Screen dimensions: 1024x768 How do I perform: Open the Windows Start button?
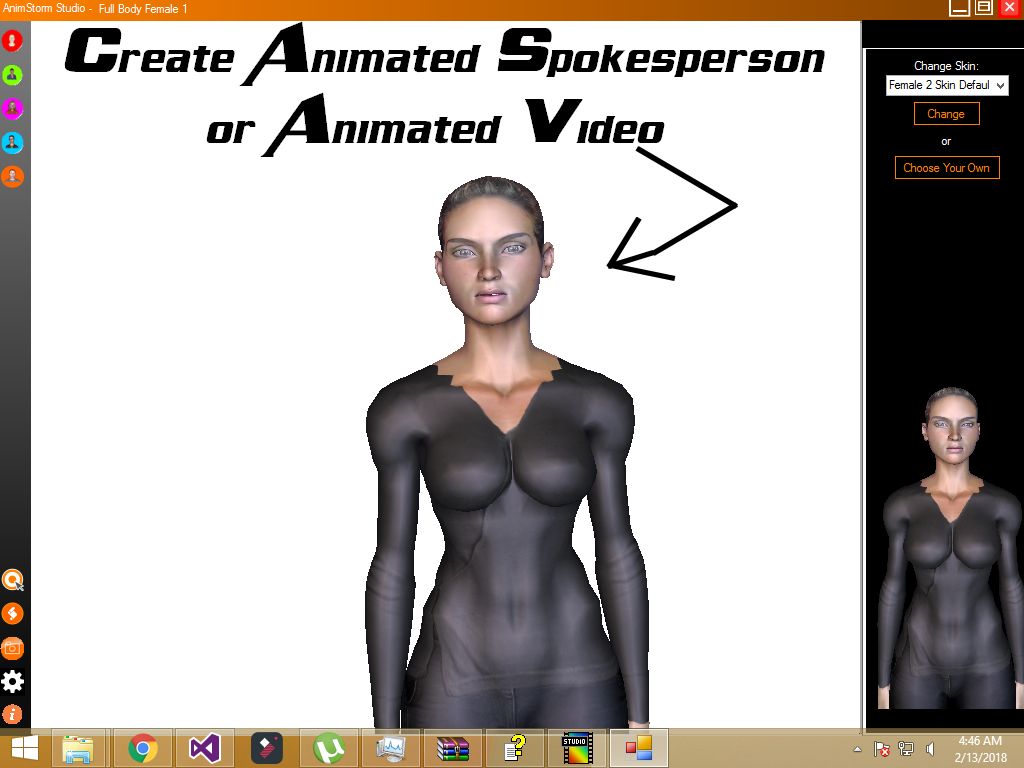pos(25,748)
